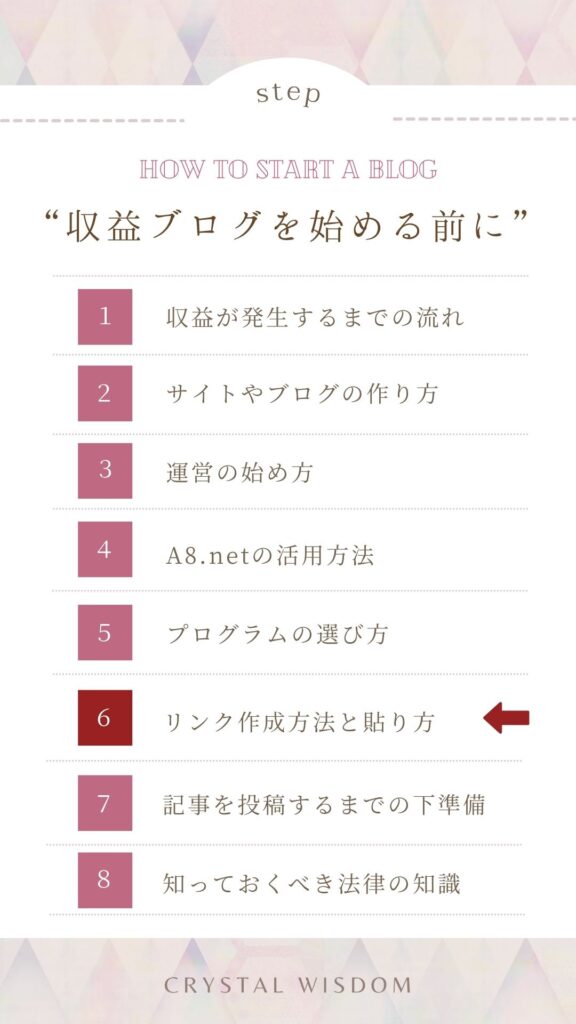The image size is (576, 1024).
Task: Select 記事を投稿するまでの下準備 entry
Action: pos(324,805)
